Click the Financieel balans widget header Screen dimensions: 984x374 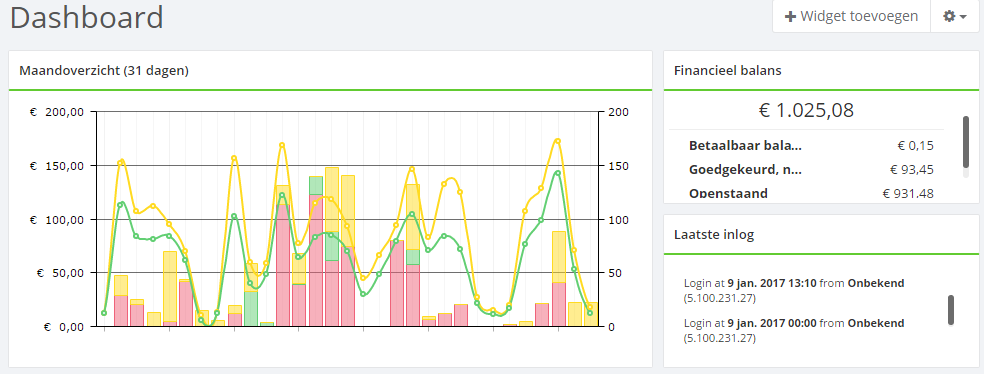click(x=821, y=70)
